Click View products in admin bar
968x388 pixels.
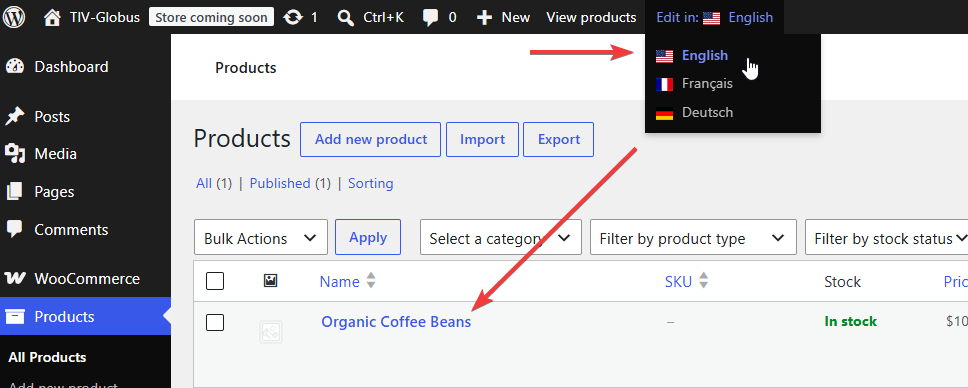tap(591, 17)
